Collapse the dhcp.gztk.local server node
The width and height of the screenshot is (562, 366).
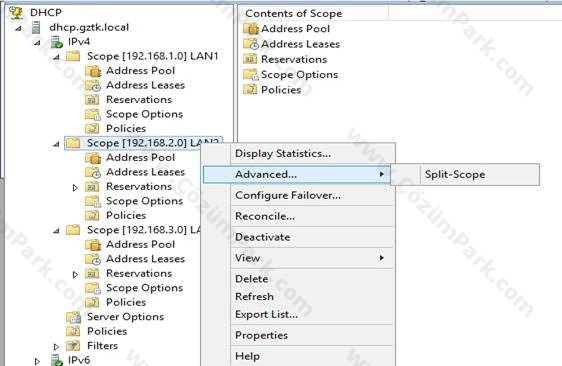coord(18,28)
